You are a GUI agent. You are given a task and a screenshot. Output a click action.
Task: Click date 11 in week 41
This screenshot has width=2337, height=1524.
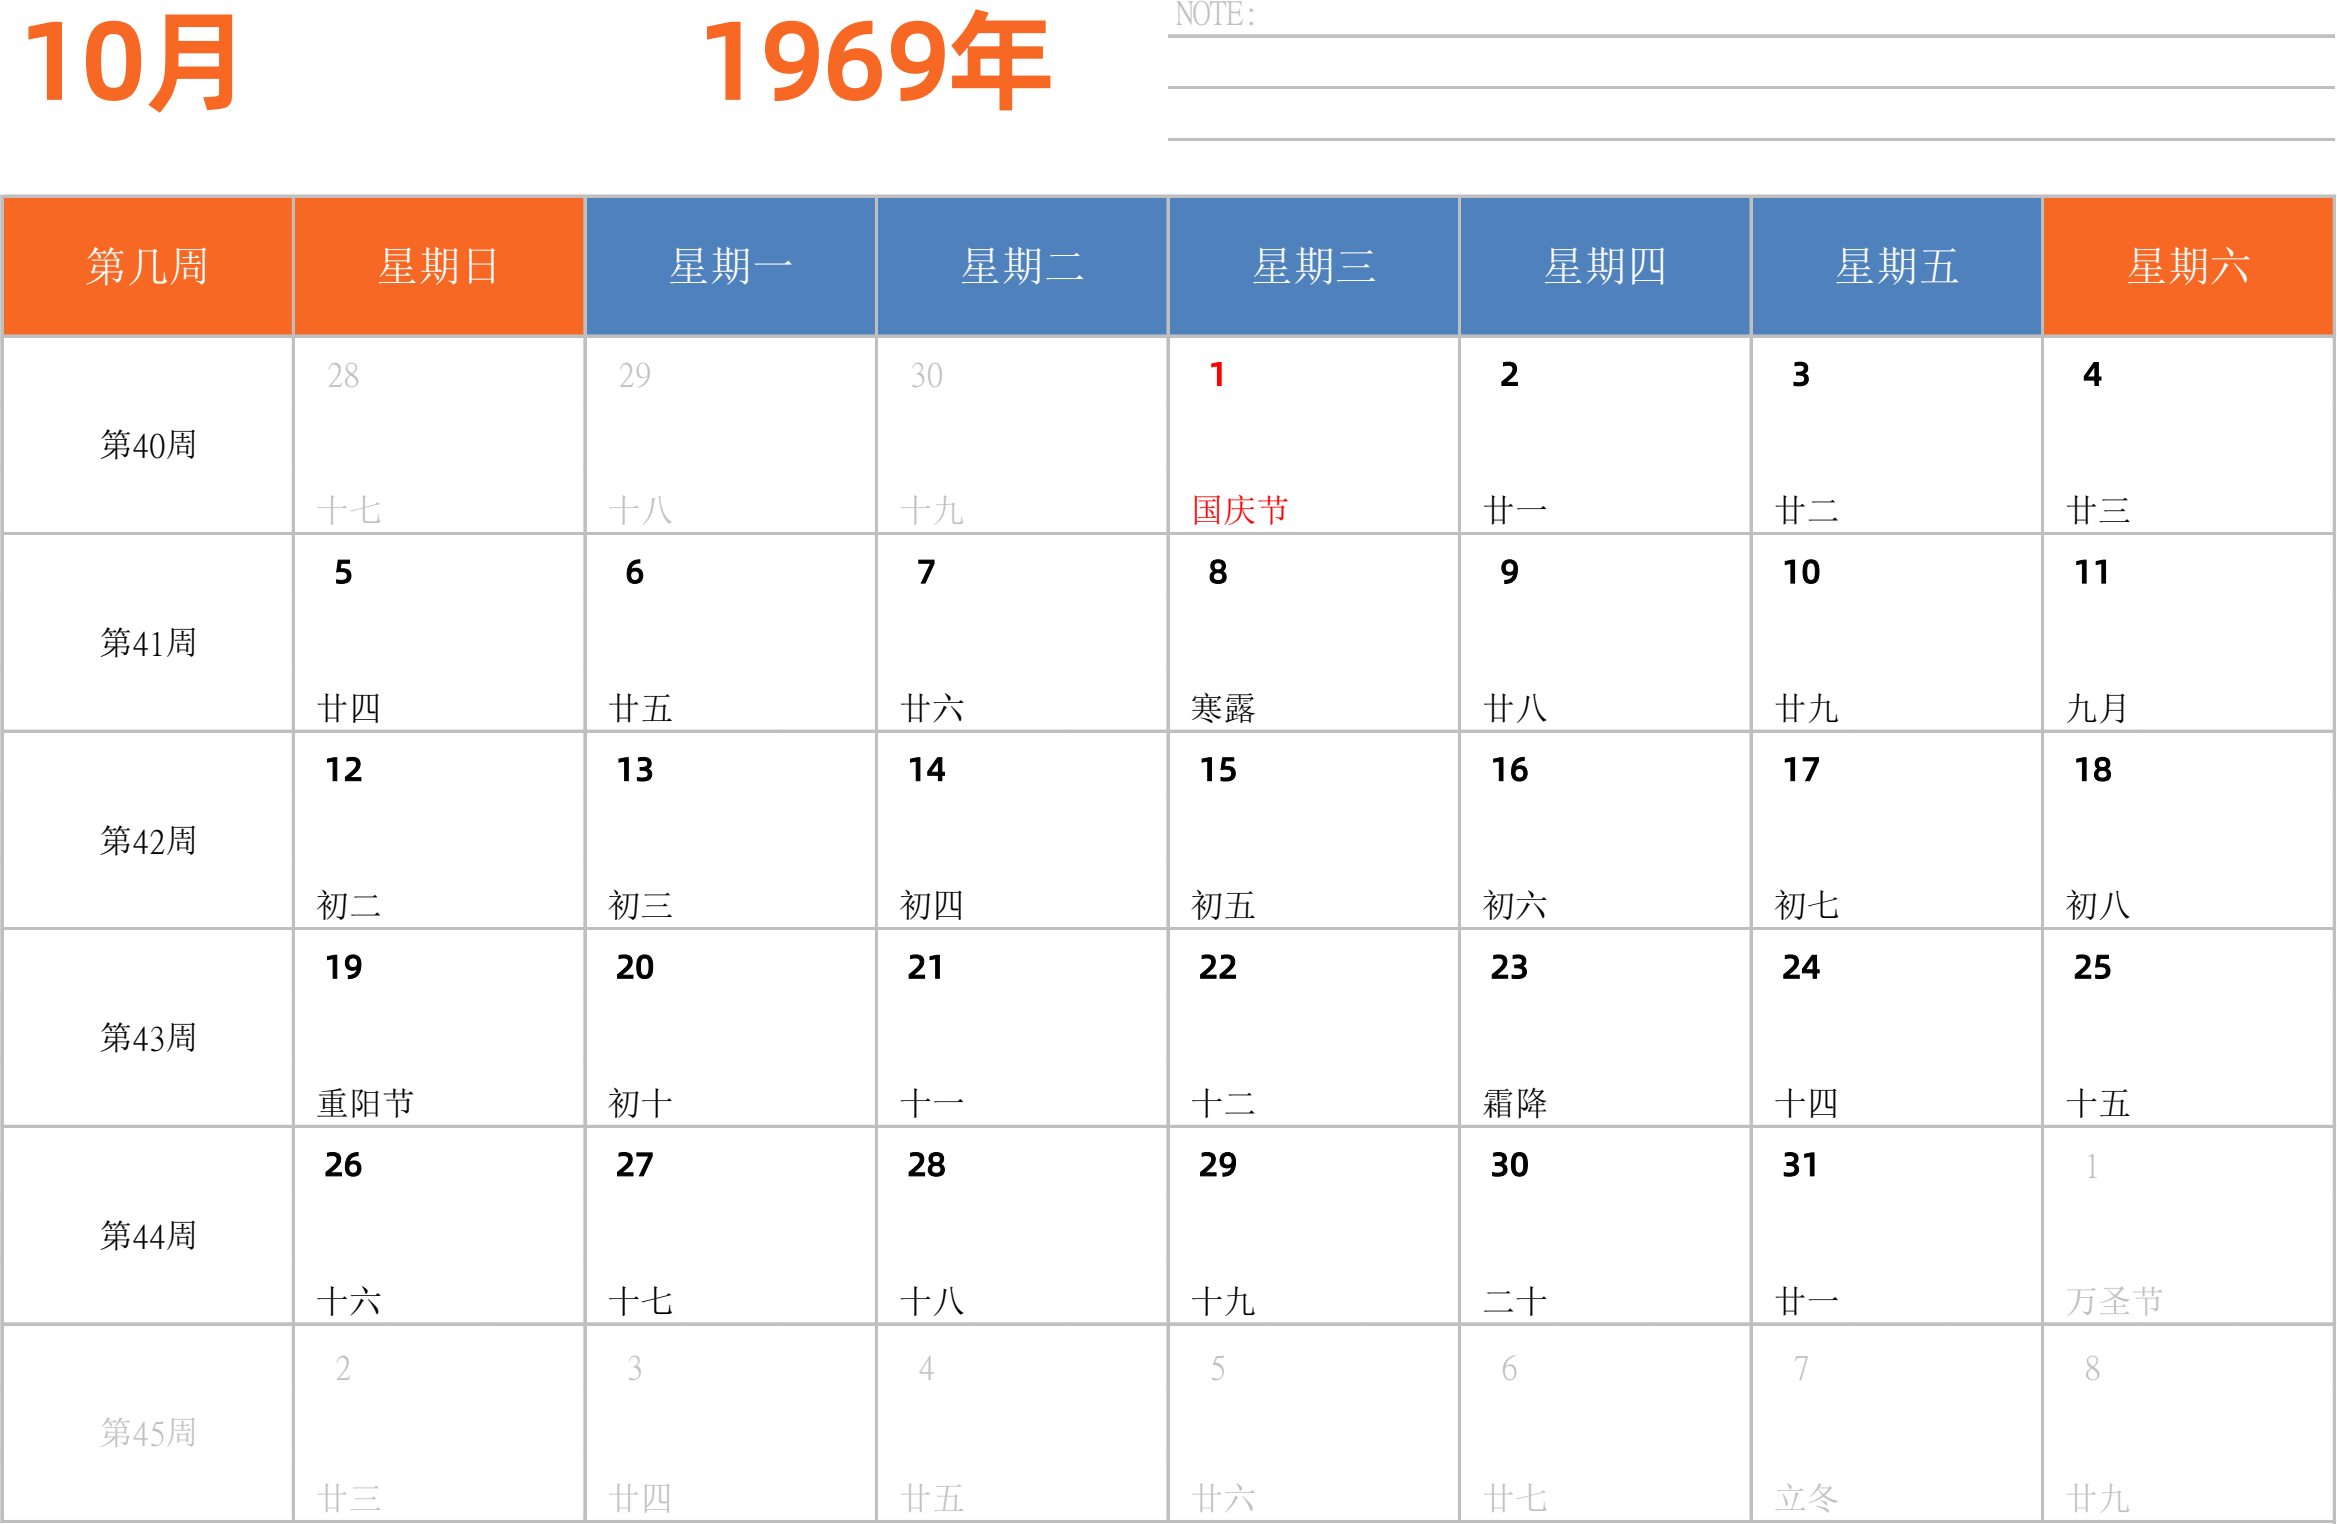pyautogui.click(x=2092, y=573)
